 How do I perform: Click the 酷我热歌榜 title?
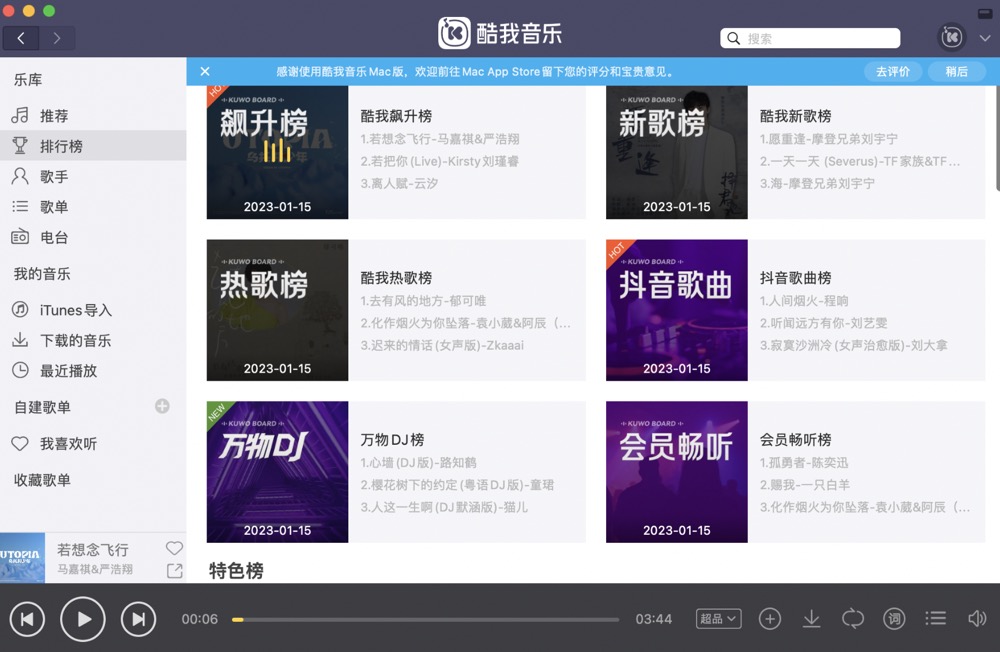(396, 278)
